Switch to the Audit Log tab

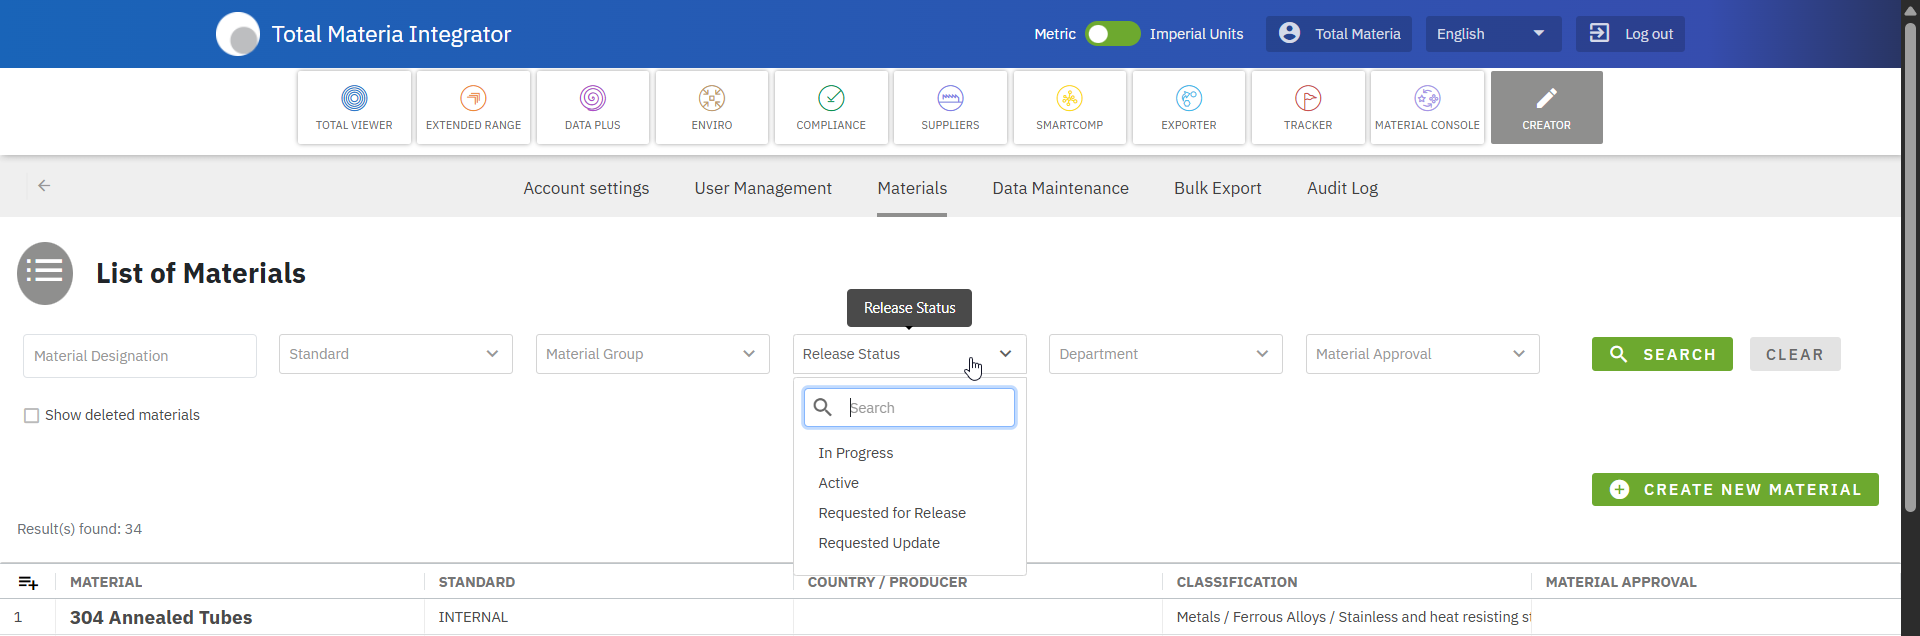pos(1342,188)
